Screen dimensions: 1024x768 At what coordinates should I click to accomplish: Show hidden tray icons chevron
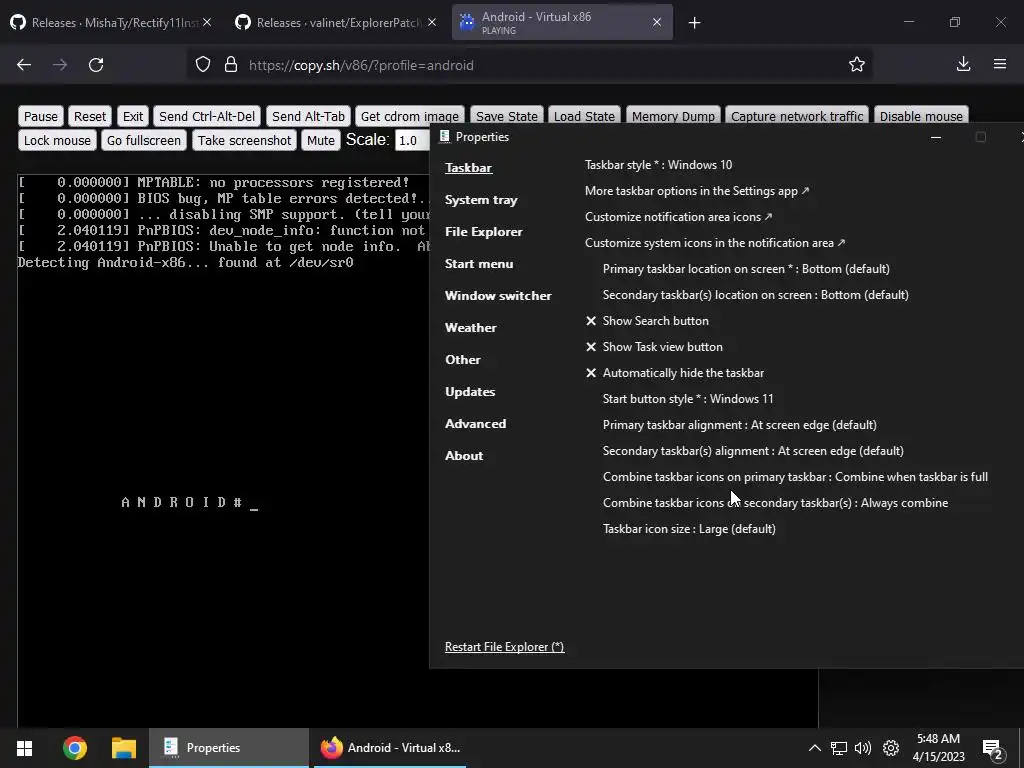tap(814, 748)
